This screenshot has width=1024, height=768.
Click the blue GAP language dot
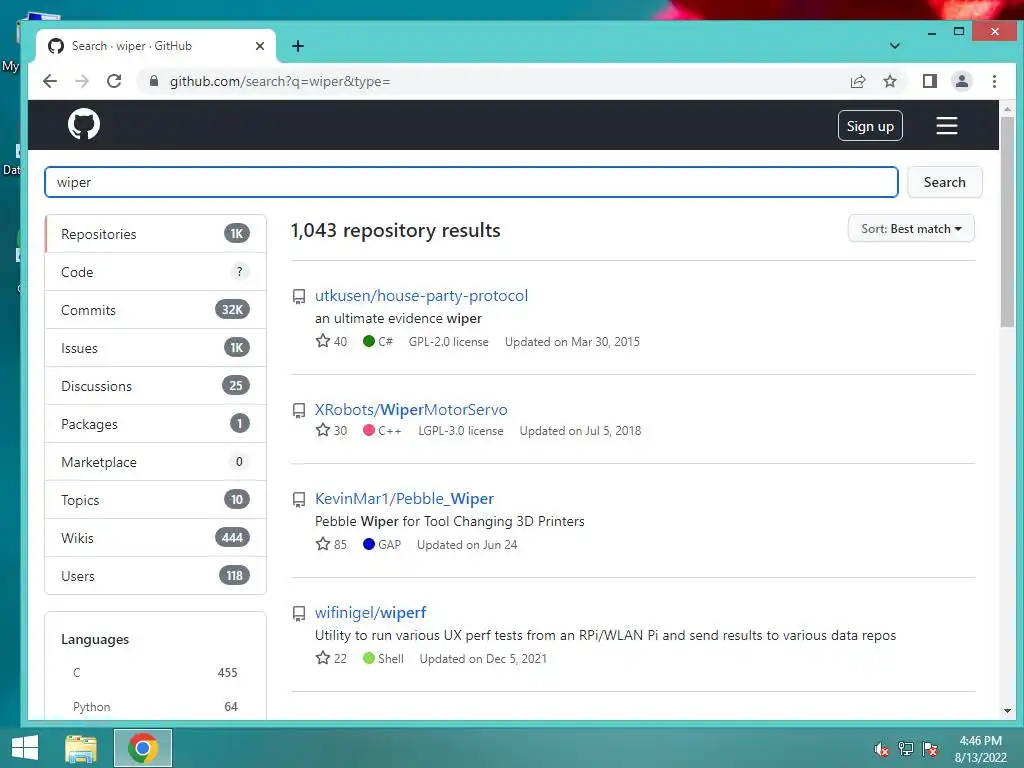(x=368, y=544)
